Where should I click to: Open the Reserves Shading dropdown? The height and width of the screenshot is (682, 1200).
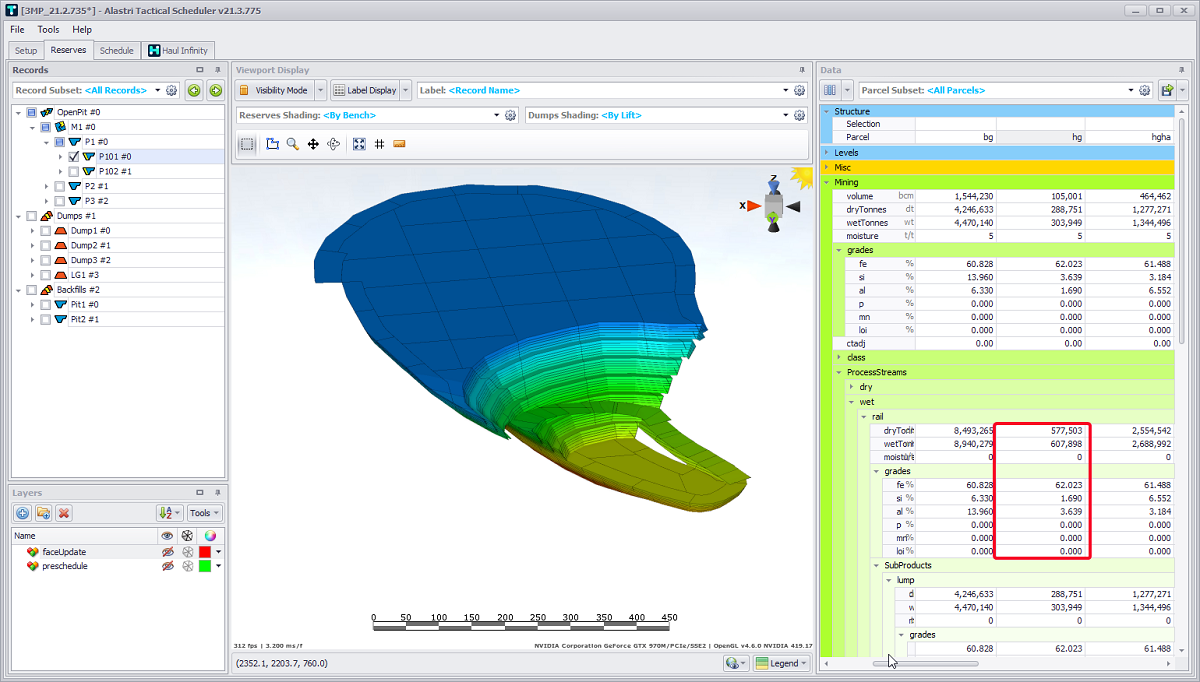[x=496, y=116]
